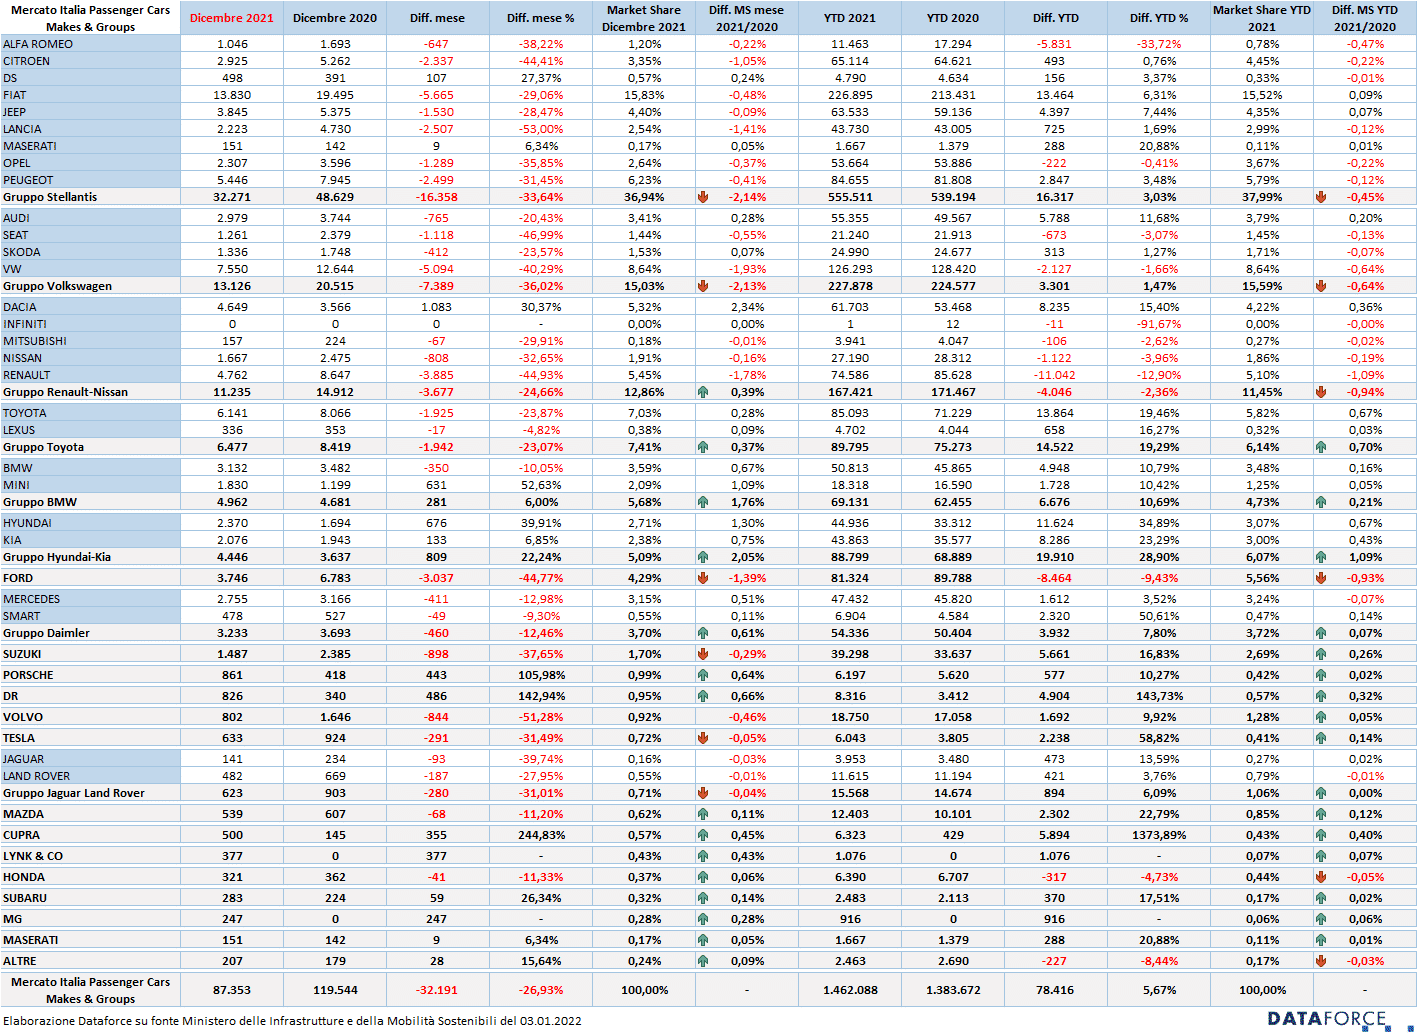Viewport: 1417px width, 1035px height.
Task: Select the DACIA row label
Action: click(20, 307)
